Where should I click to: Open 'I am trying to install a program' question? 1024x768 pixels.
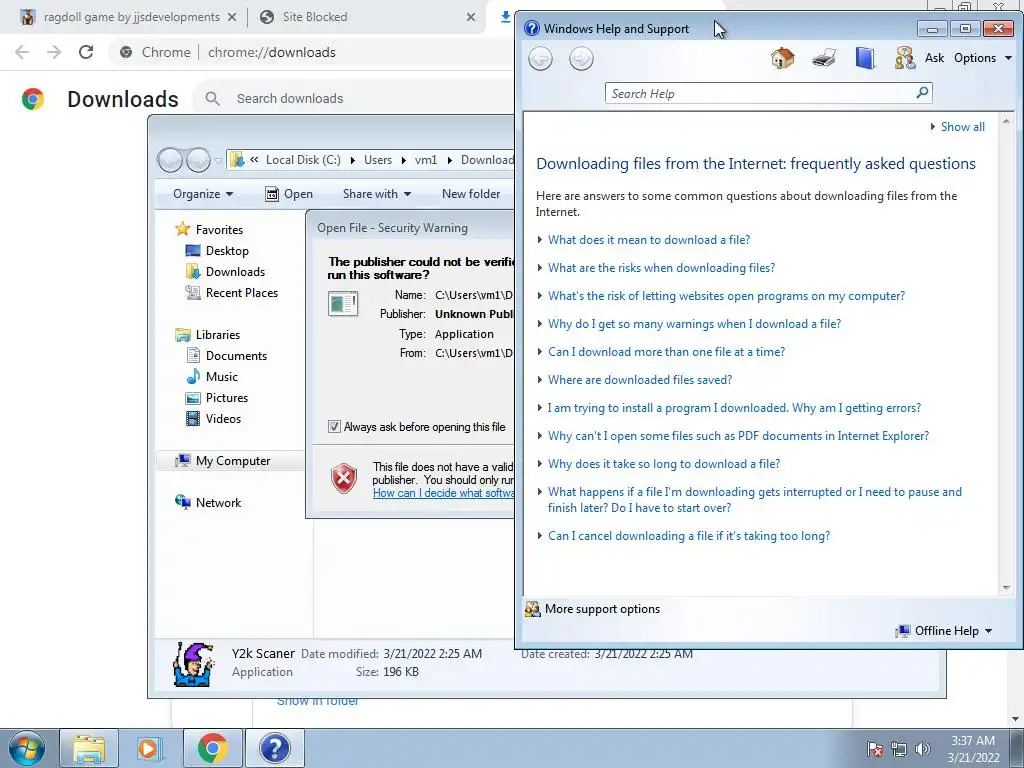pyautogui.click(x=734, y=408)
